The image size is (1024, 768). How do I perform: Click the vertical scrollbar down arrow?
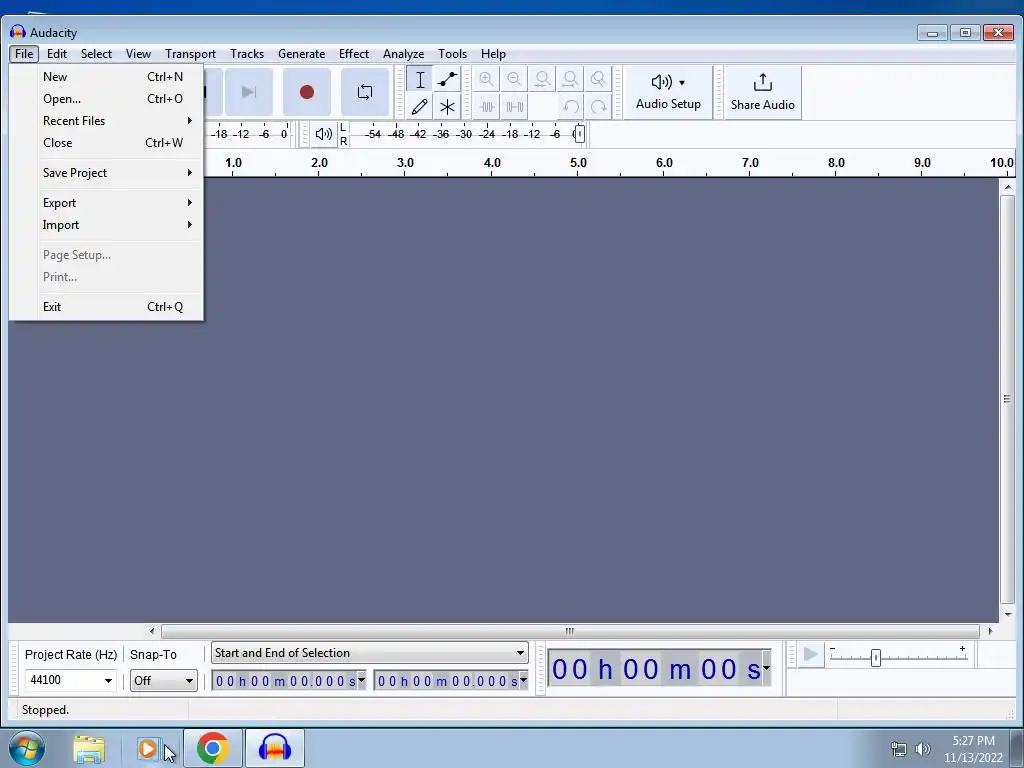[1008, 615]
